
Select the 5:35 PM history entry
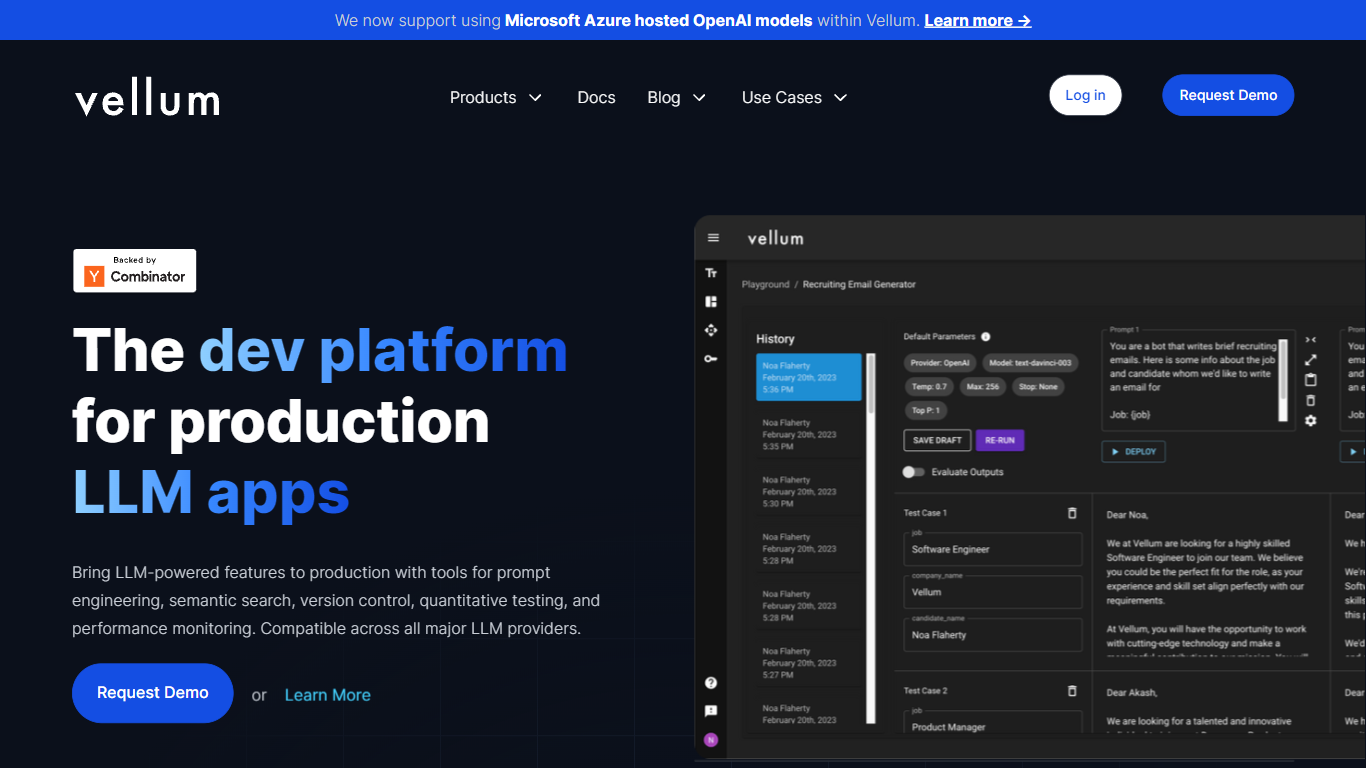(809, 434)
